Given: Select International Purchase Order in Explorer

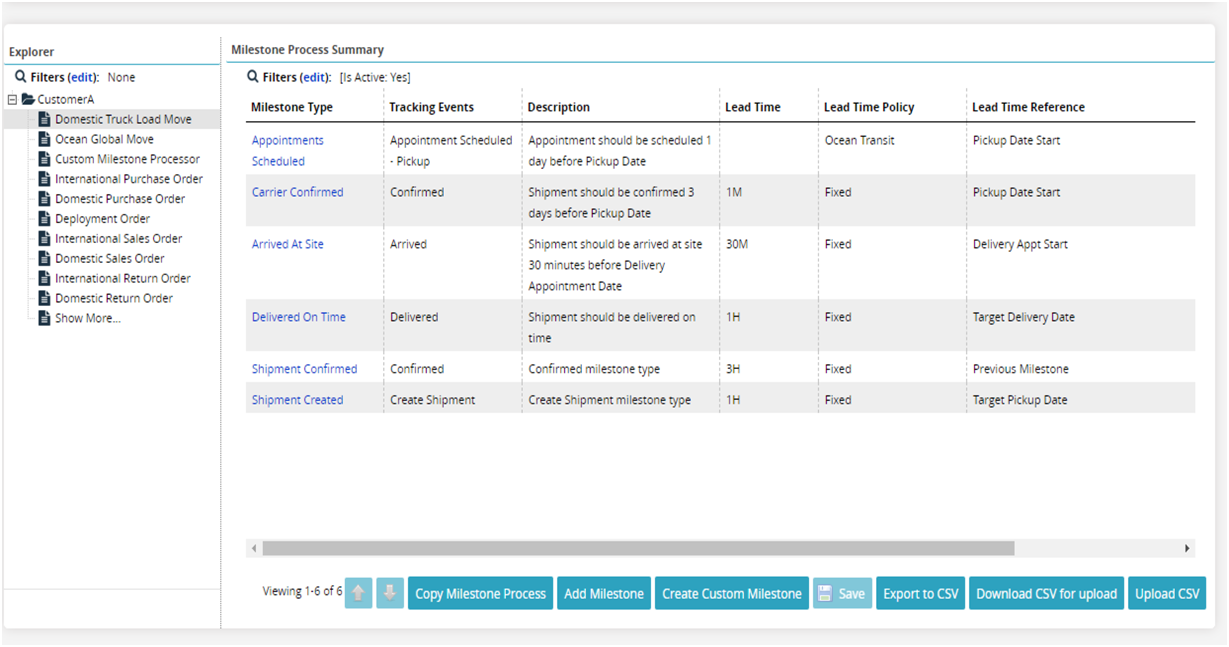Looking at the screenshot, I should tap(128, 179).
